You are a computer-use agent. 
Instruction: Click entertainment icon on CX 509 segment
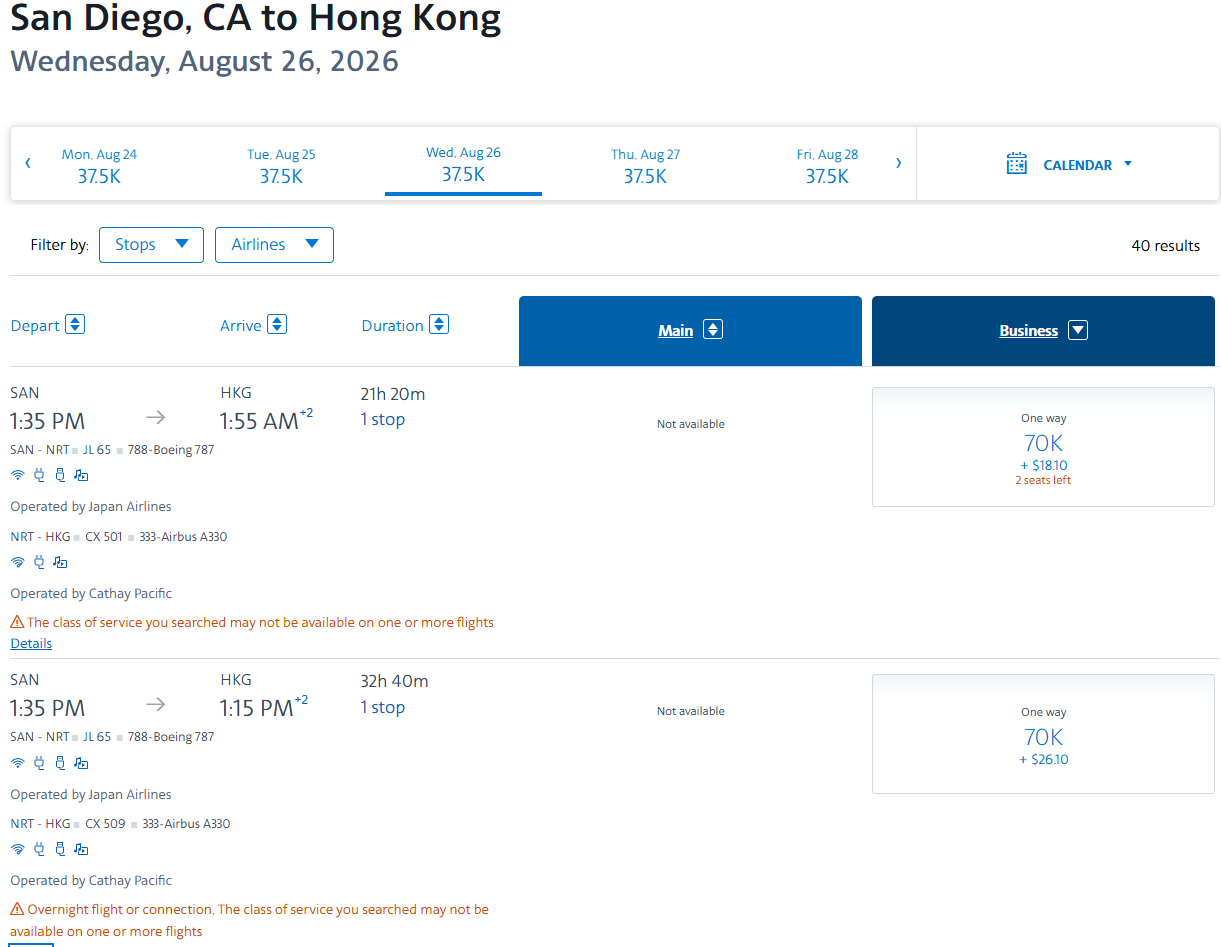(81, 850)
